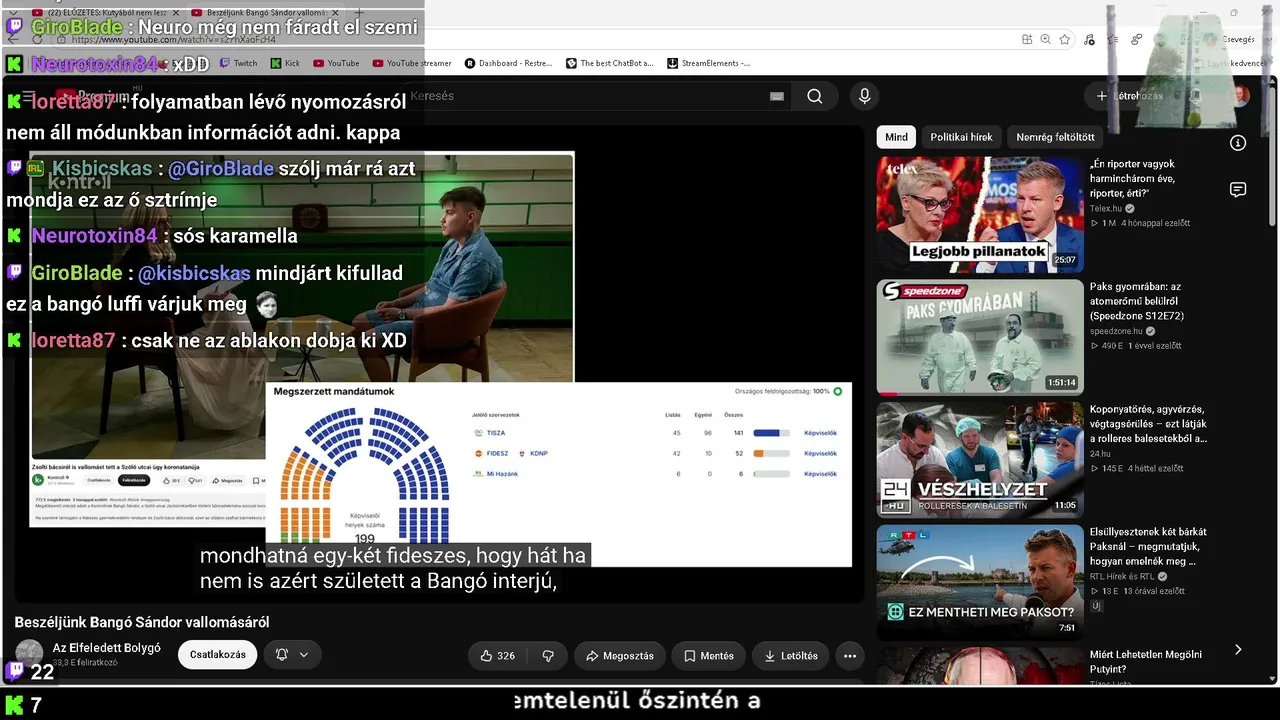Image resolution: width=1280 pixels, height=720 pixels.
Task: Open Ez mentheti meg Paksot thumbnail
Action: [x=980, y=582]
